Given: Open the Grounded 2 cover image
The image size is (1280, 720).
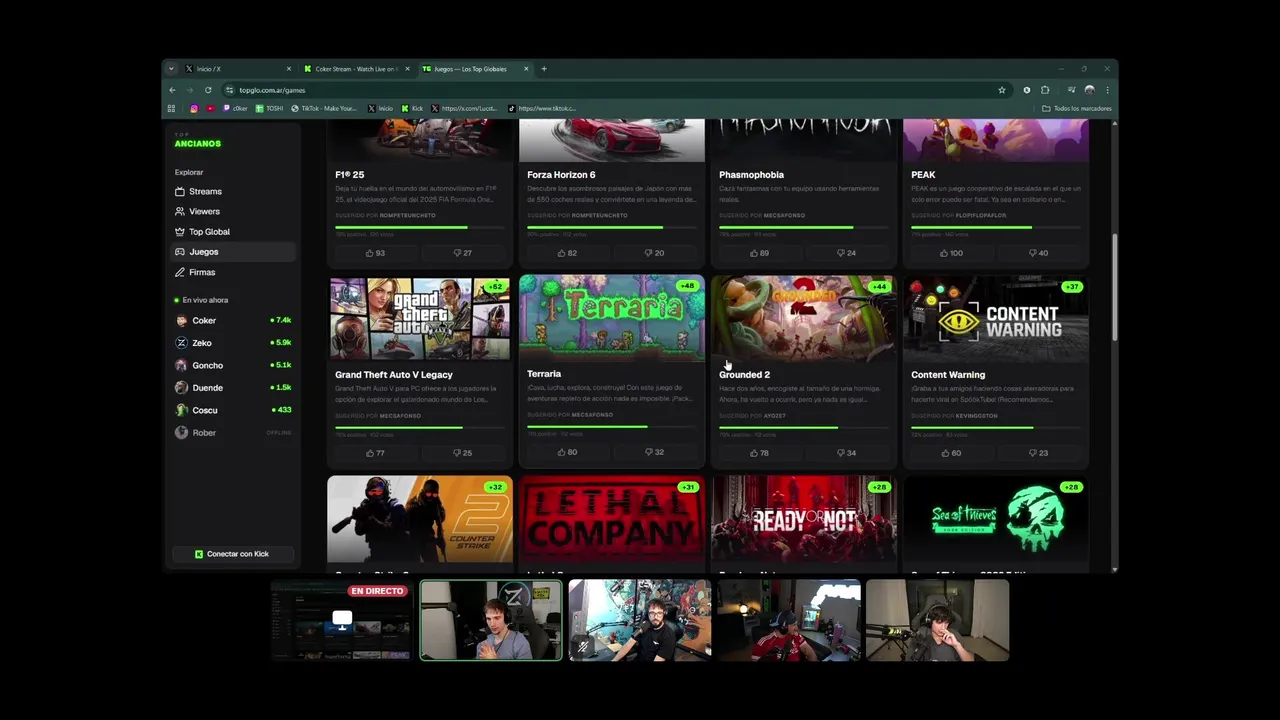Looking at the screenshot, I should tap(804, 319).
